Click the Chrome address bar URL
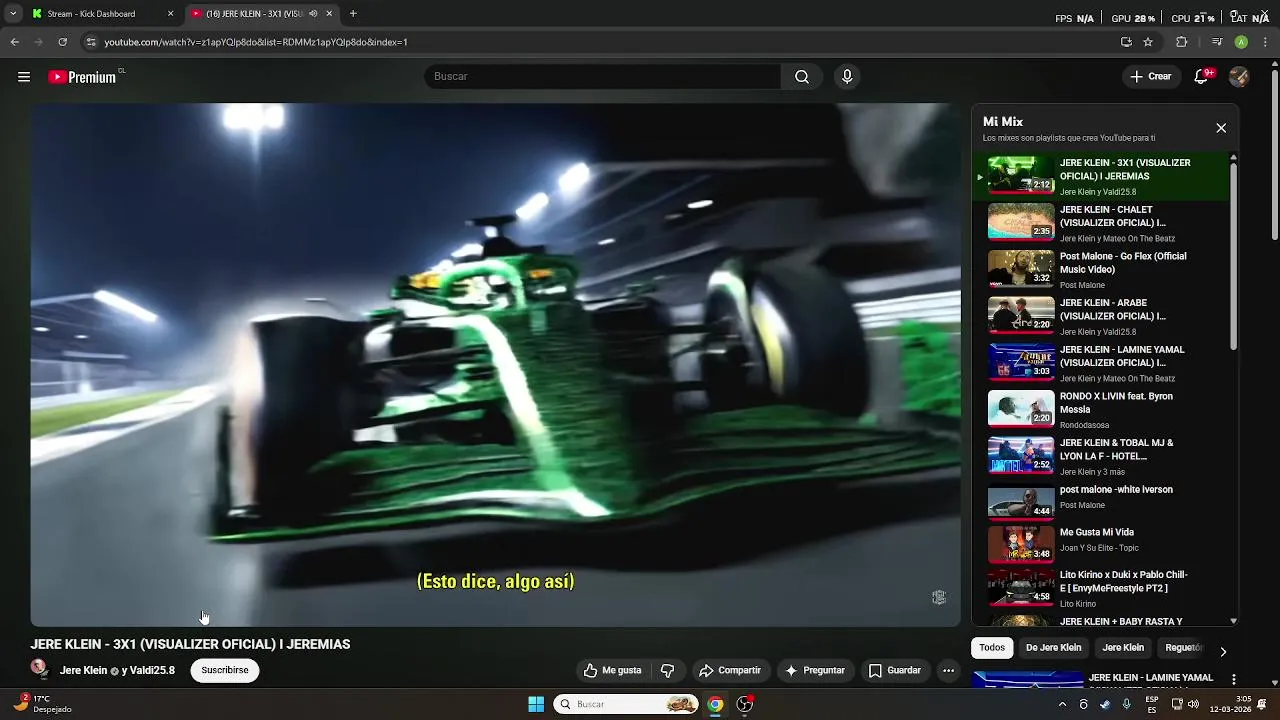This screenshot has height=720, width=1280. click(x=256, y=42)
